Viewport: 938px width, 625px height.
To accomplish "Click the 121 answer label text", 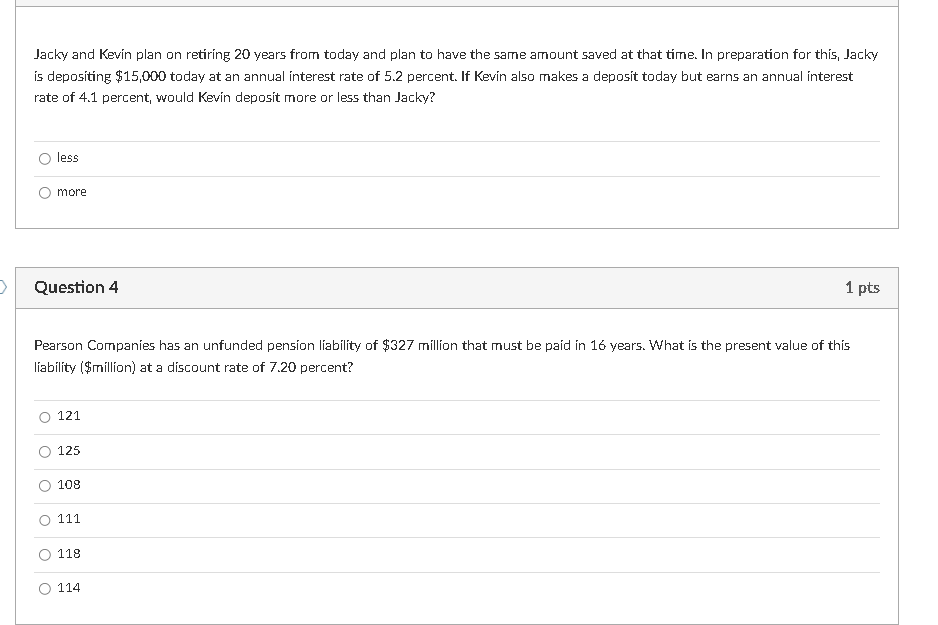I will point(68,416).
